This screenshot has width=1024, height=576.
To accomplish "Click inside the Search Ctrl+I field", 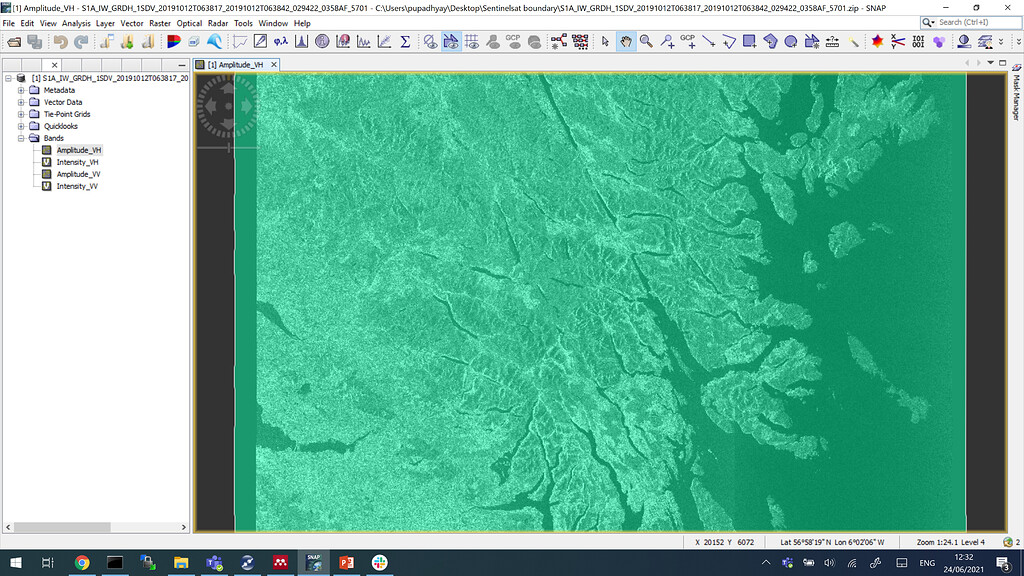I will 965,21.
